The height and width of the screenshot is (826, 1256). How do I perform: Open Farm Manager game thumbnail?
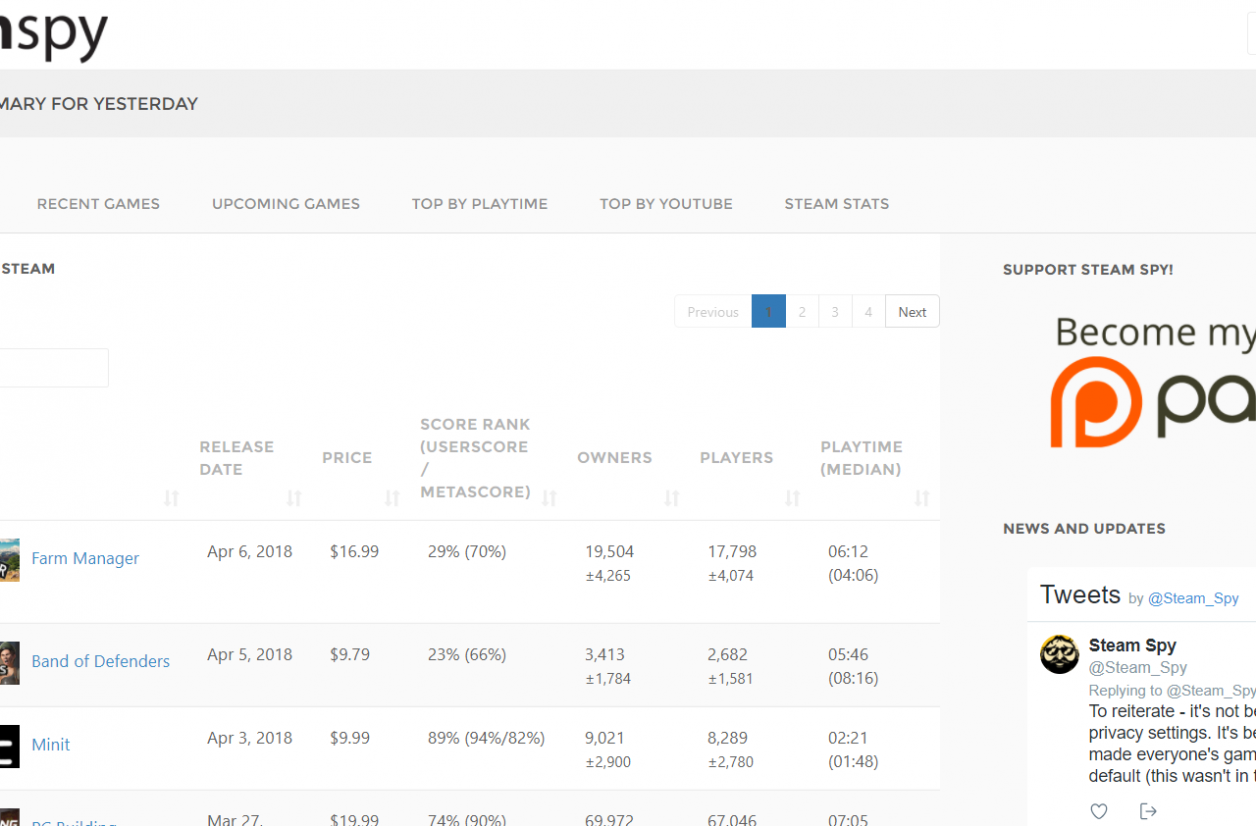click(x=9, y=559)
